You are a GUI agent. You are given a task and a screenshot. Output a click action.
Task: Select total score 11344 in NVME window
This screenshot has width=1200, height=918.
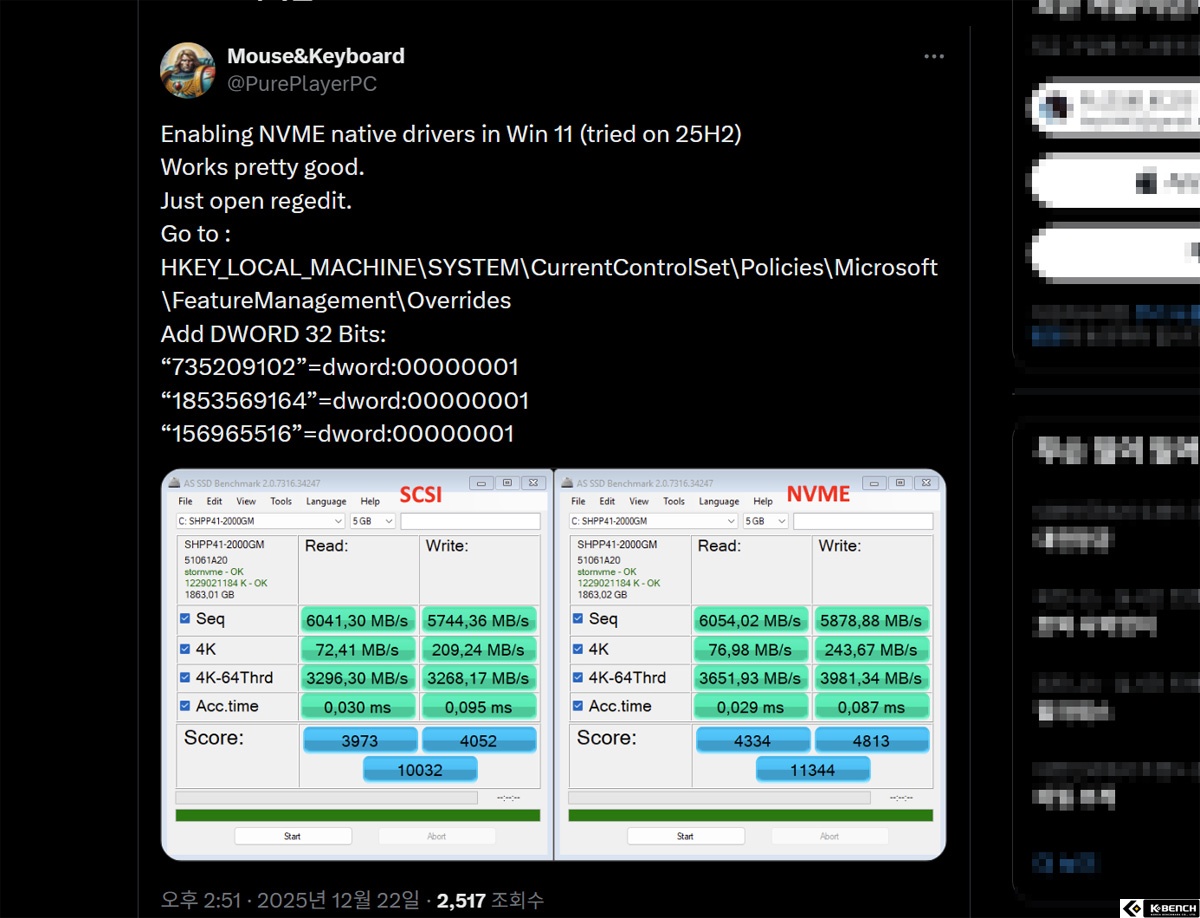[813, 769]
